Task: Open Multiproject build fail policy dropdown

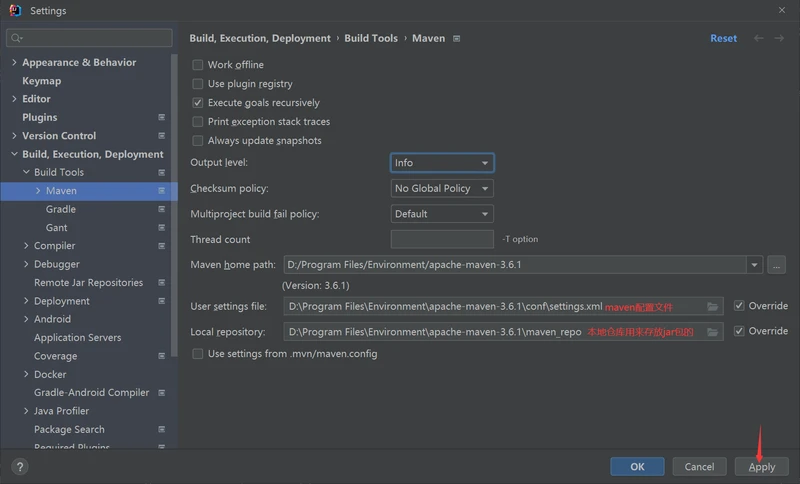Action: [441, 214]
